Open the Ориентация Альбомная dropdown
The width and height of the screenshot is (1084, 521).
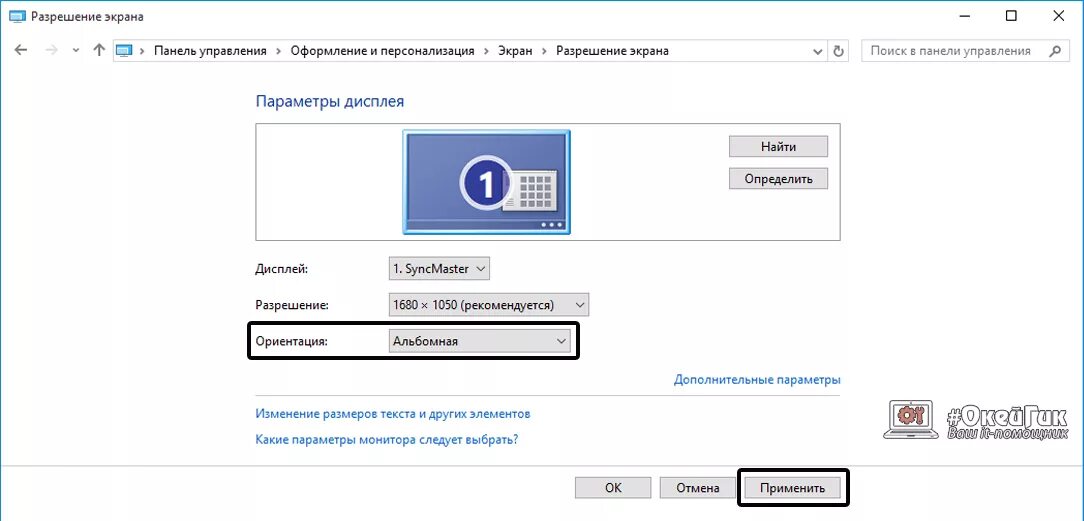tap(479, 341)
